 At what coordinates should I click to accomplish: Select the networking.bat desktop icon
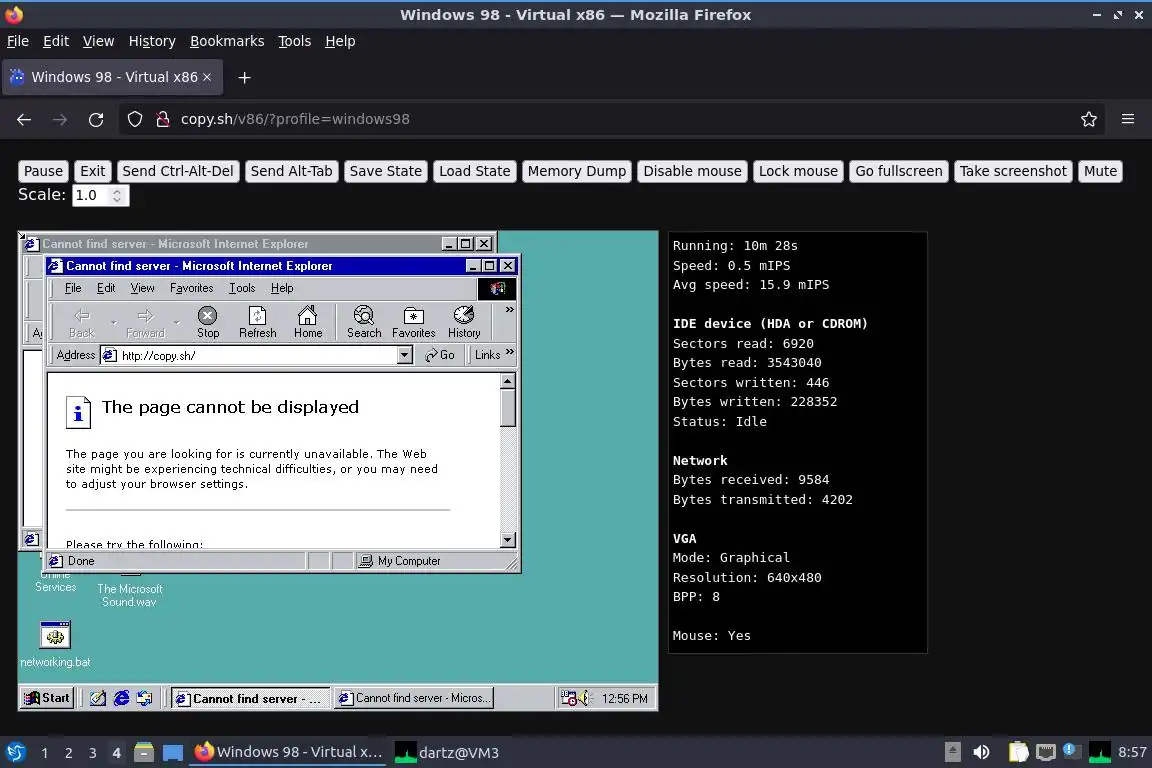pyautogui.click(x=55, y=645)
